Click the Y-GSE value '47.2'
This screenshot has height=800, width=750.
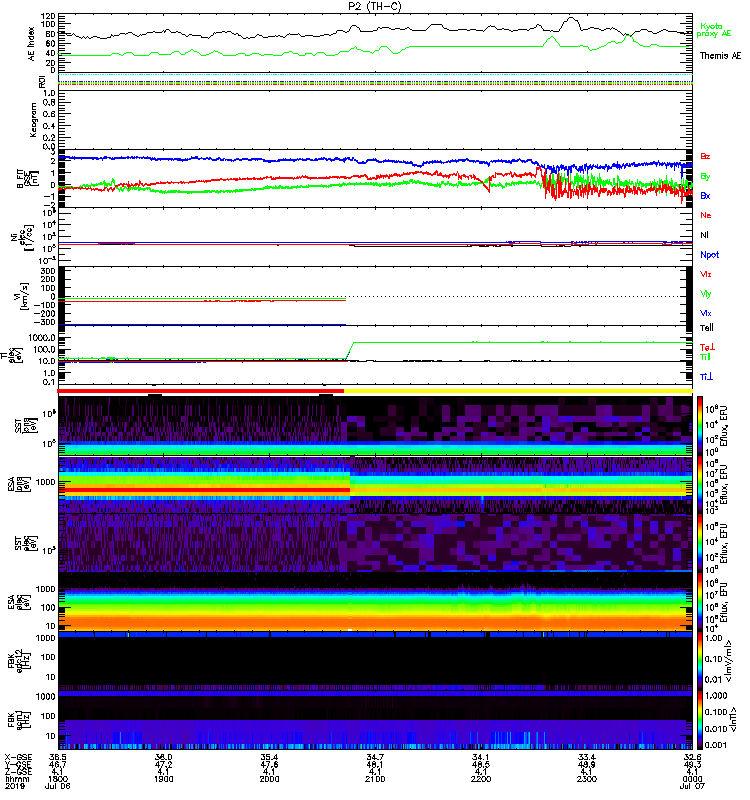point(164,765)
